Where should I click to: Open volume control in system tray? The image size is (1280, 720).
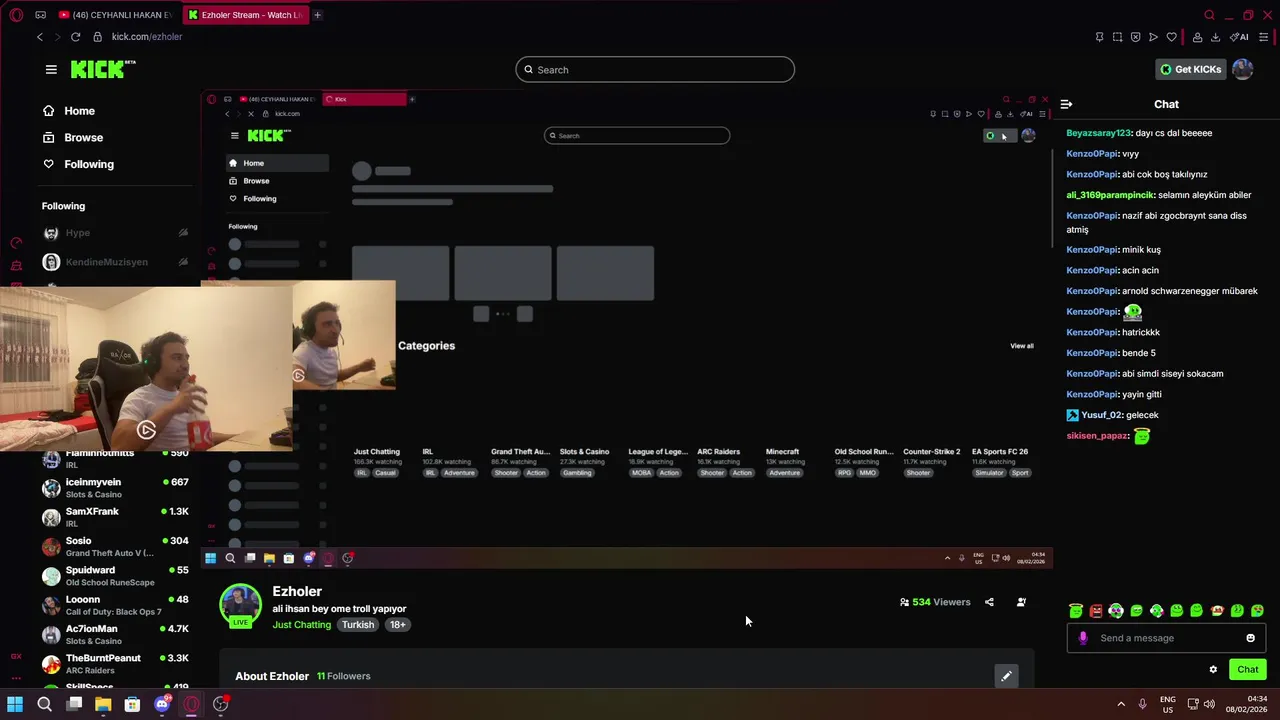point(1209,704)
